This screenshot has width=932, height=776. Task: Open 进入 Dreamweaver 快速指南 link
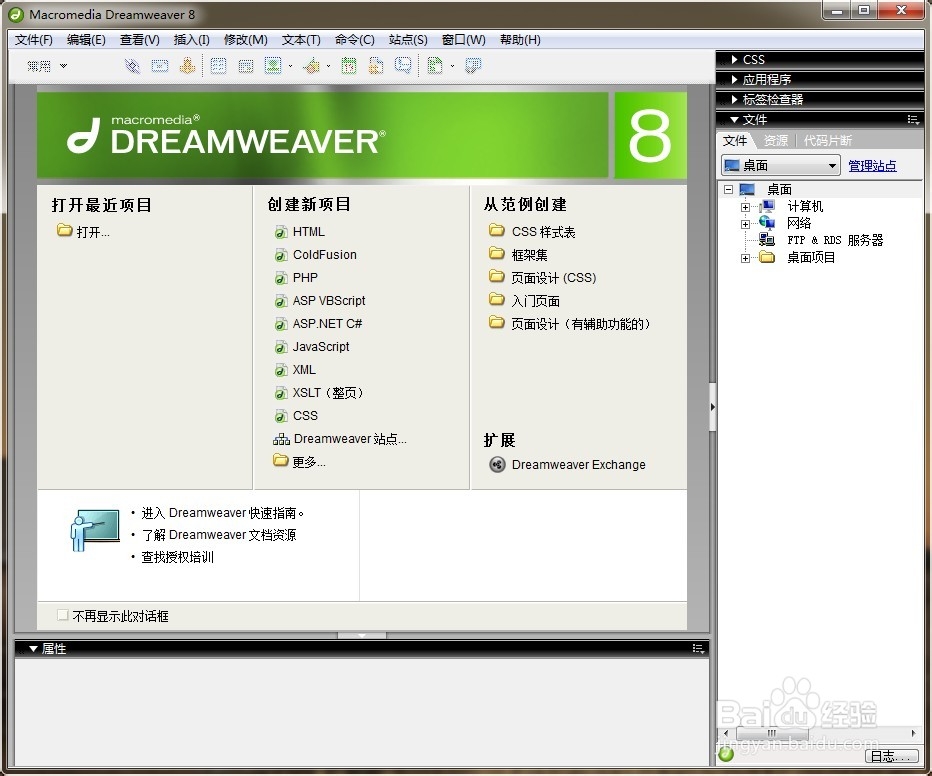pyautogui.click(x=222, y=513)
